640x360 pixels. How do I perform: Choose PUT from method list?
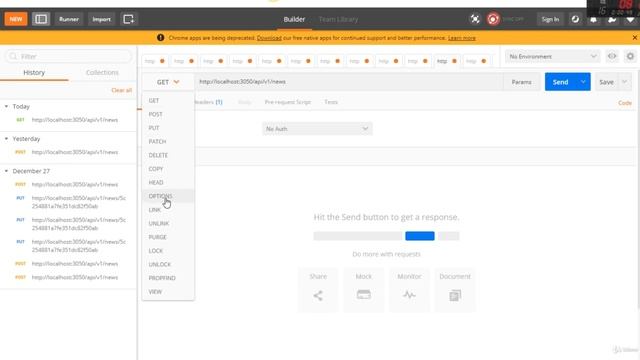pyautogui.click(x=168, y=128)
